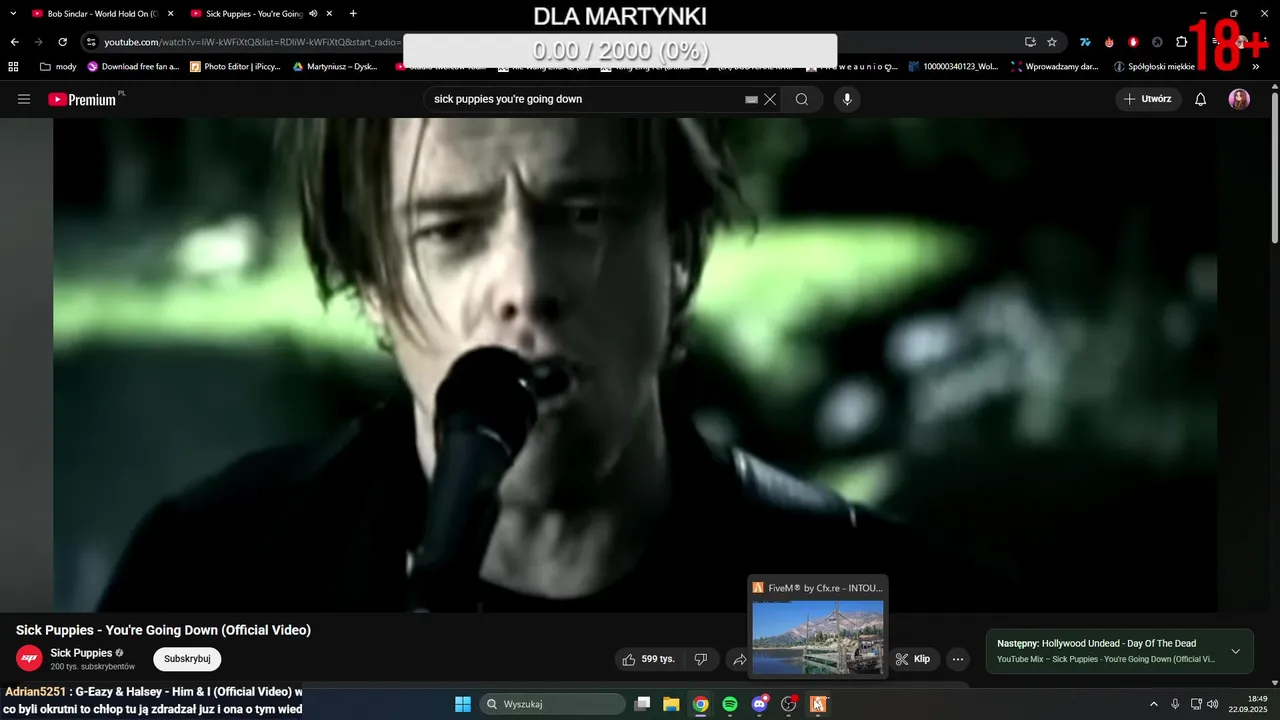Share the video with arrow icon

tap(739, 659)
